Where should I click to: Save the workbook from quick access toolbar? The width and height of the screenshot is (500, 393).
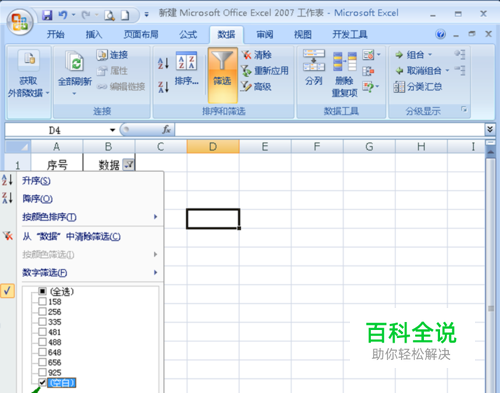[x=47, y=15]
